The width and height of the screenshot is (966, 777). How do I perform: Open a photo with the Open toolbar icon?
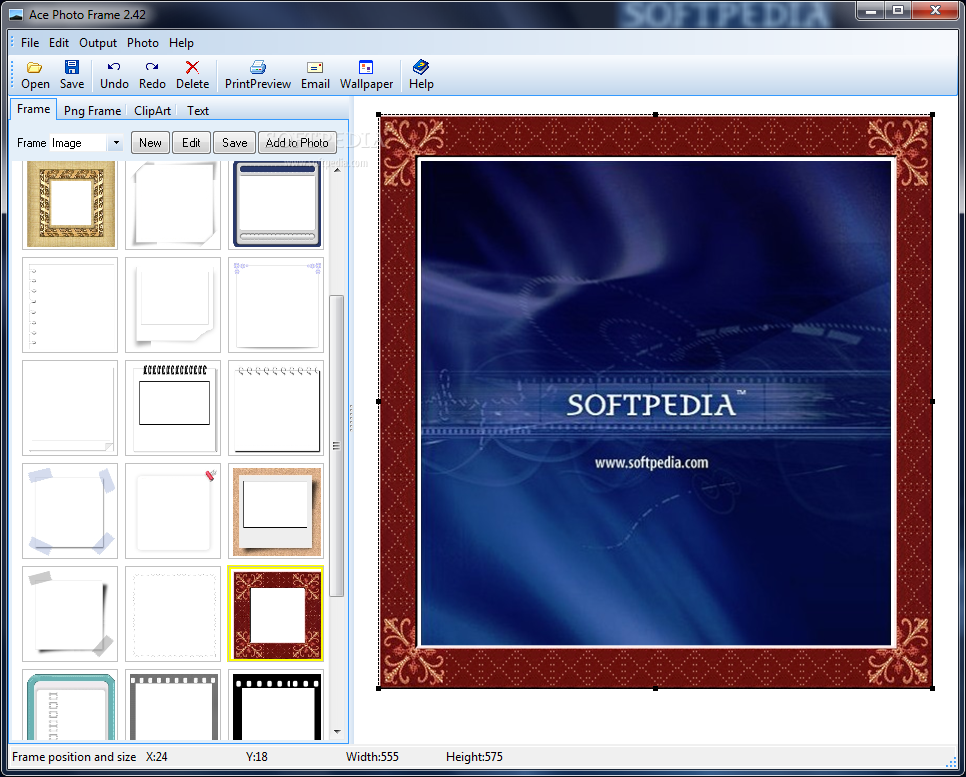35,75
